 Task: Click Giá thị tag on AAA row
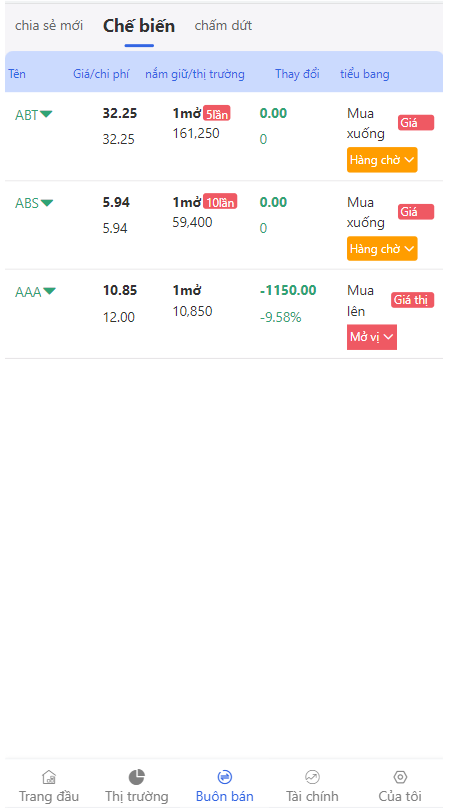412,300
